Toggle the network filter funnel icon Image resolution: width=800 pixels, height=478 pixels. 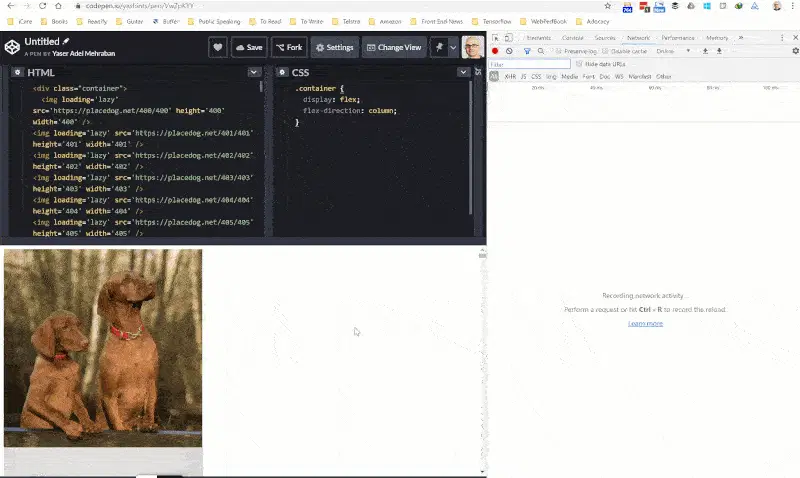(x=527, y=51)
